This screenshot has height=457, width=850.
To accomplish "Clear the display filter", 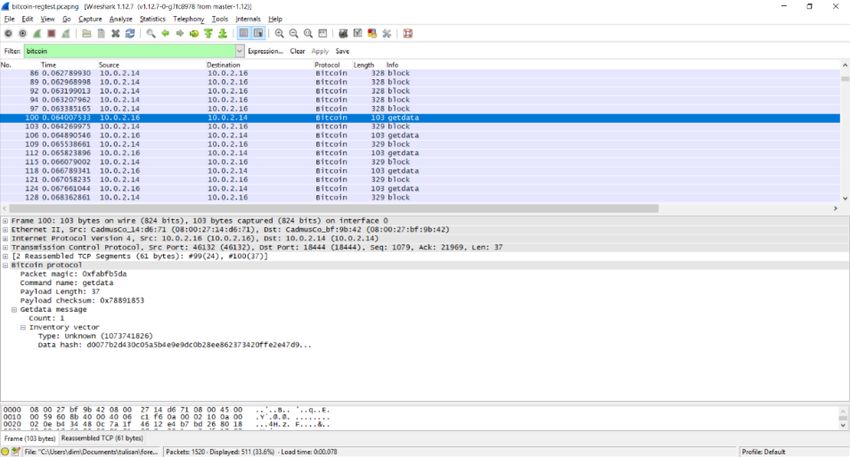I will [x=297, y=51].
